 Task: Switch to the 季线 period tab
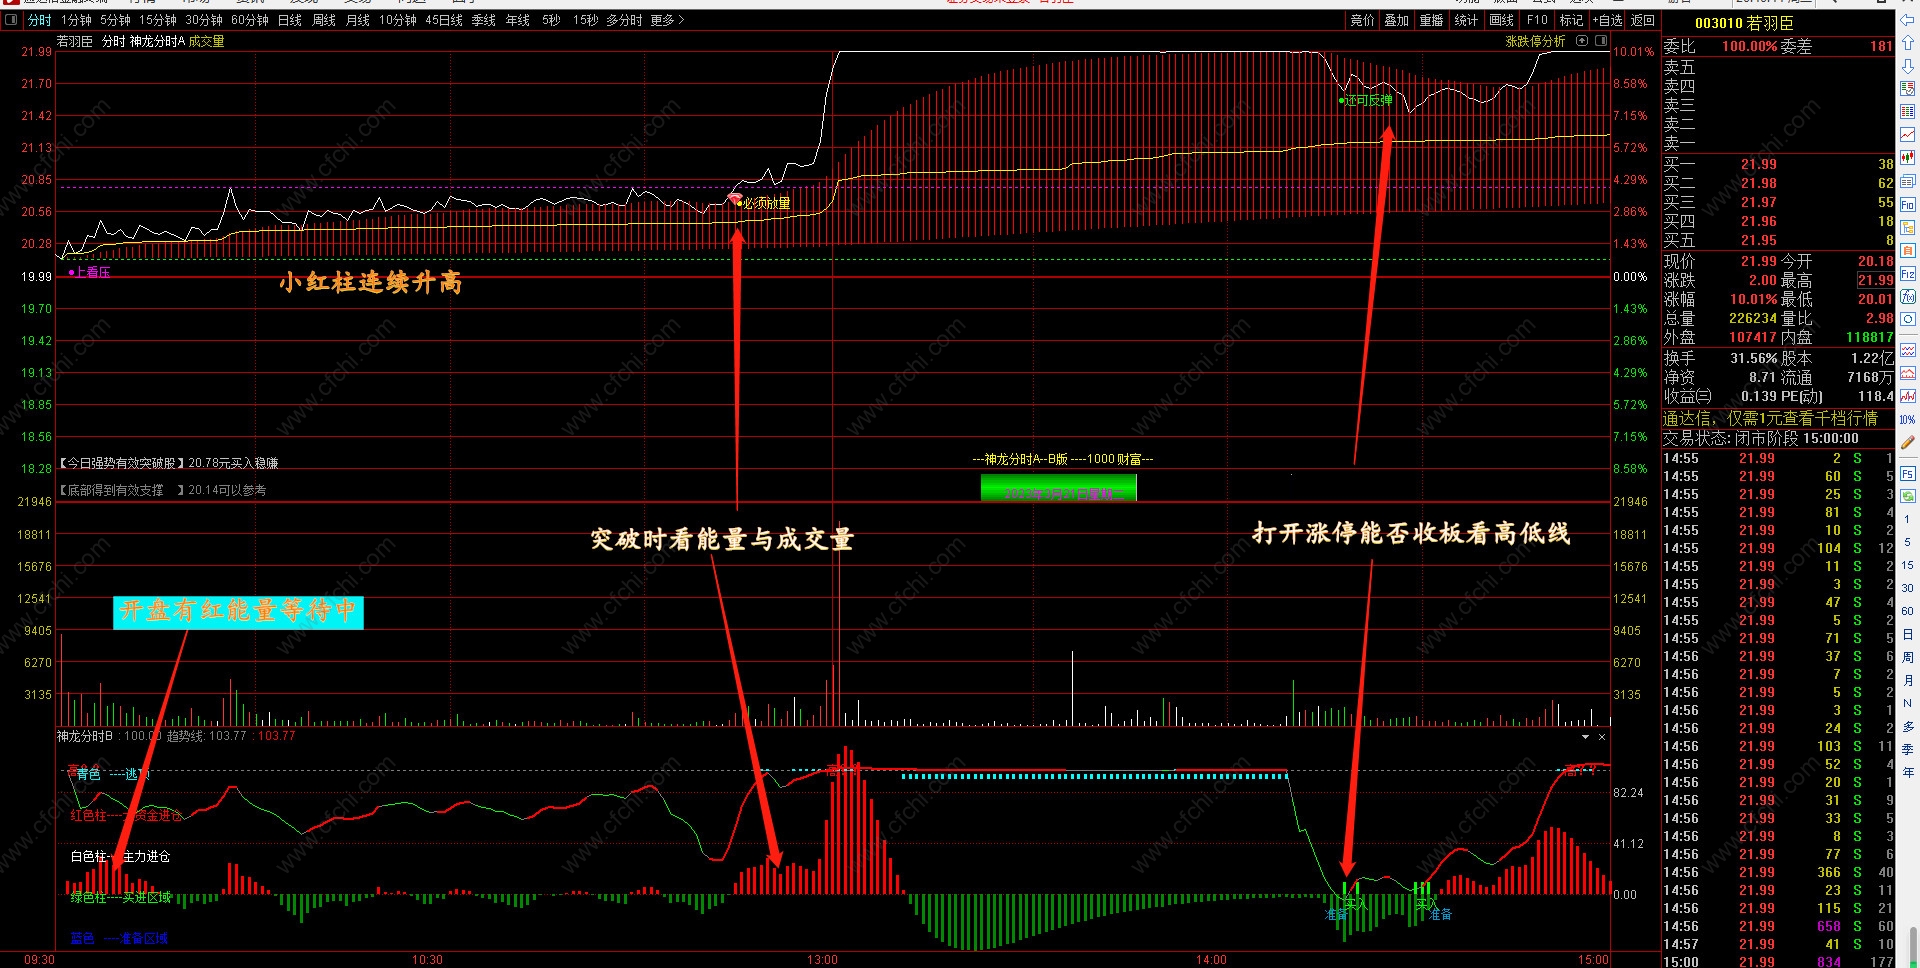[484, 20]
